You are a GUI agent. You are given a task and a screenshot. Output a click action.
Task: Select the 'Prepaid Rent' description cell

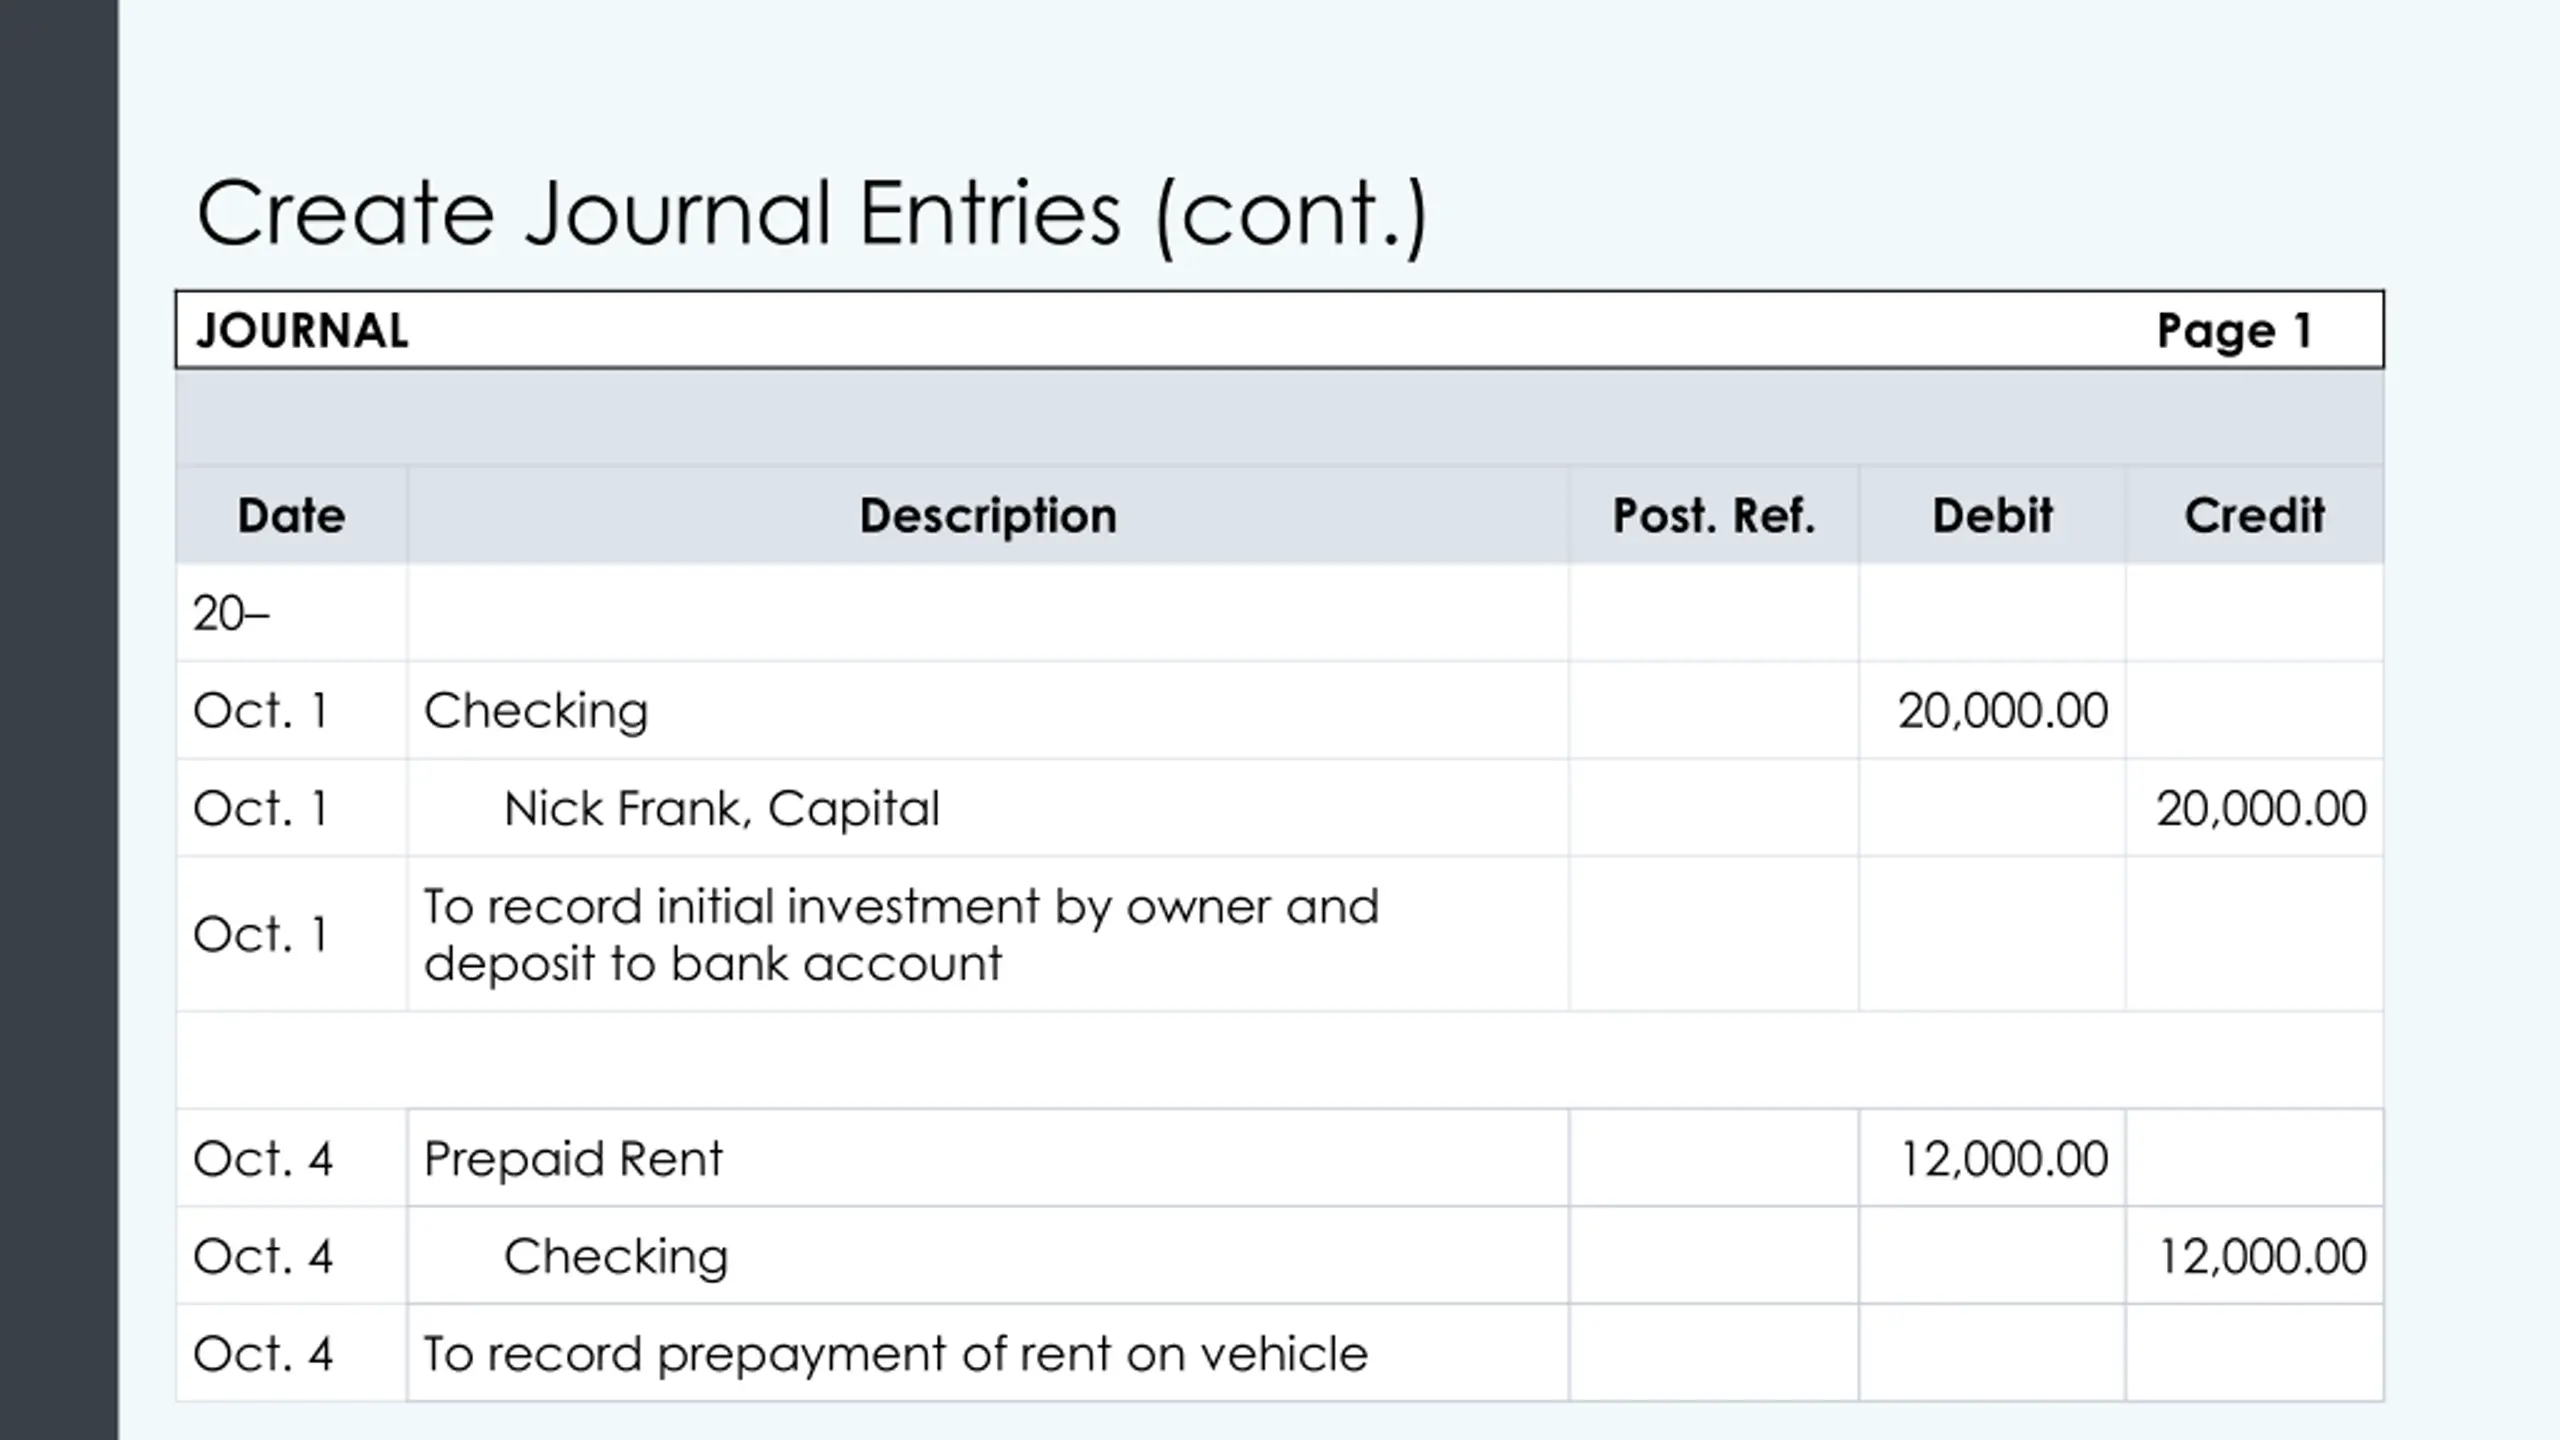coord(572,1159)
